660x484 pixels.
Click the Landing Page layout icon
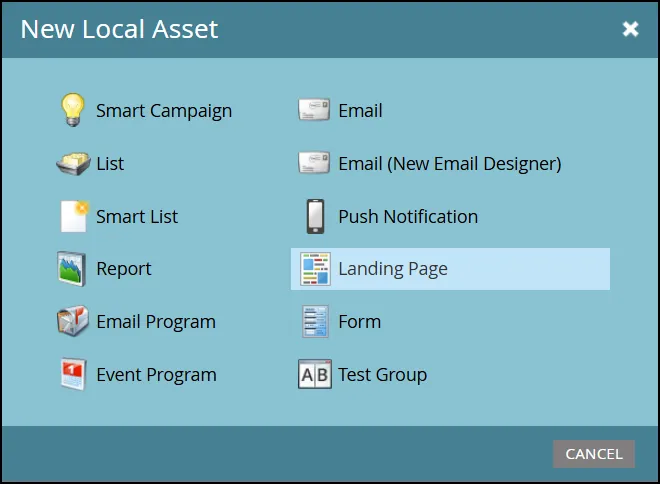coord(315,269)
